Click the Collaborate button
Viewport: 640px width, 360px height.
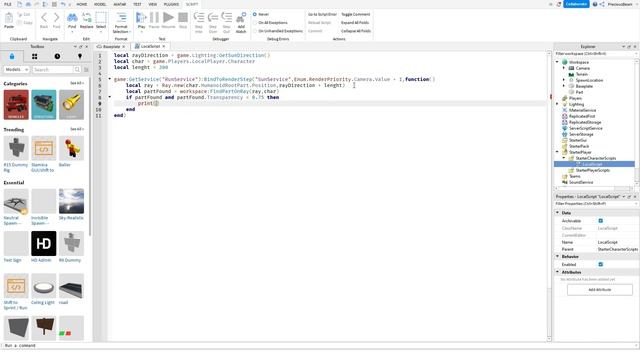pyautogui.click(x=576, y=4)
